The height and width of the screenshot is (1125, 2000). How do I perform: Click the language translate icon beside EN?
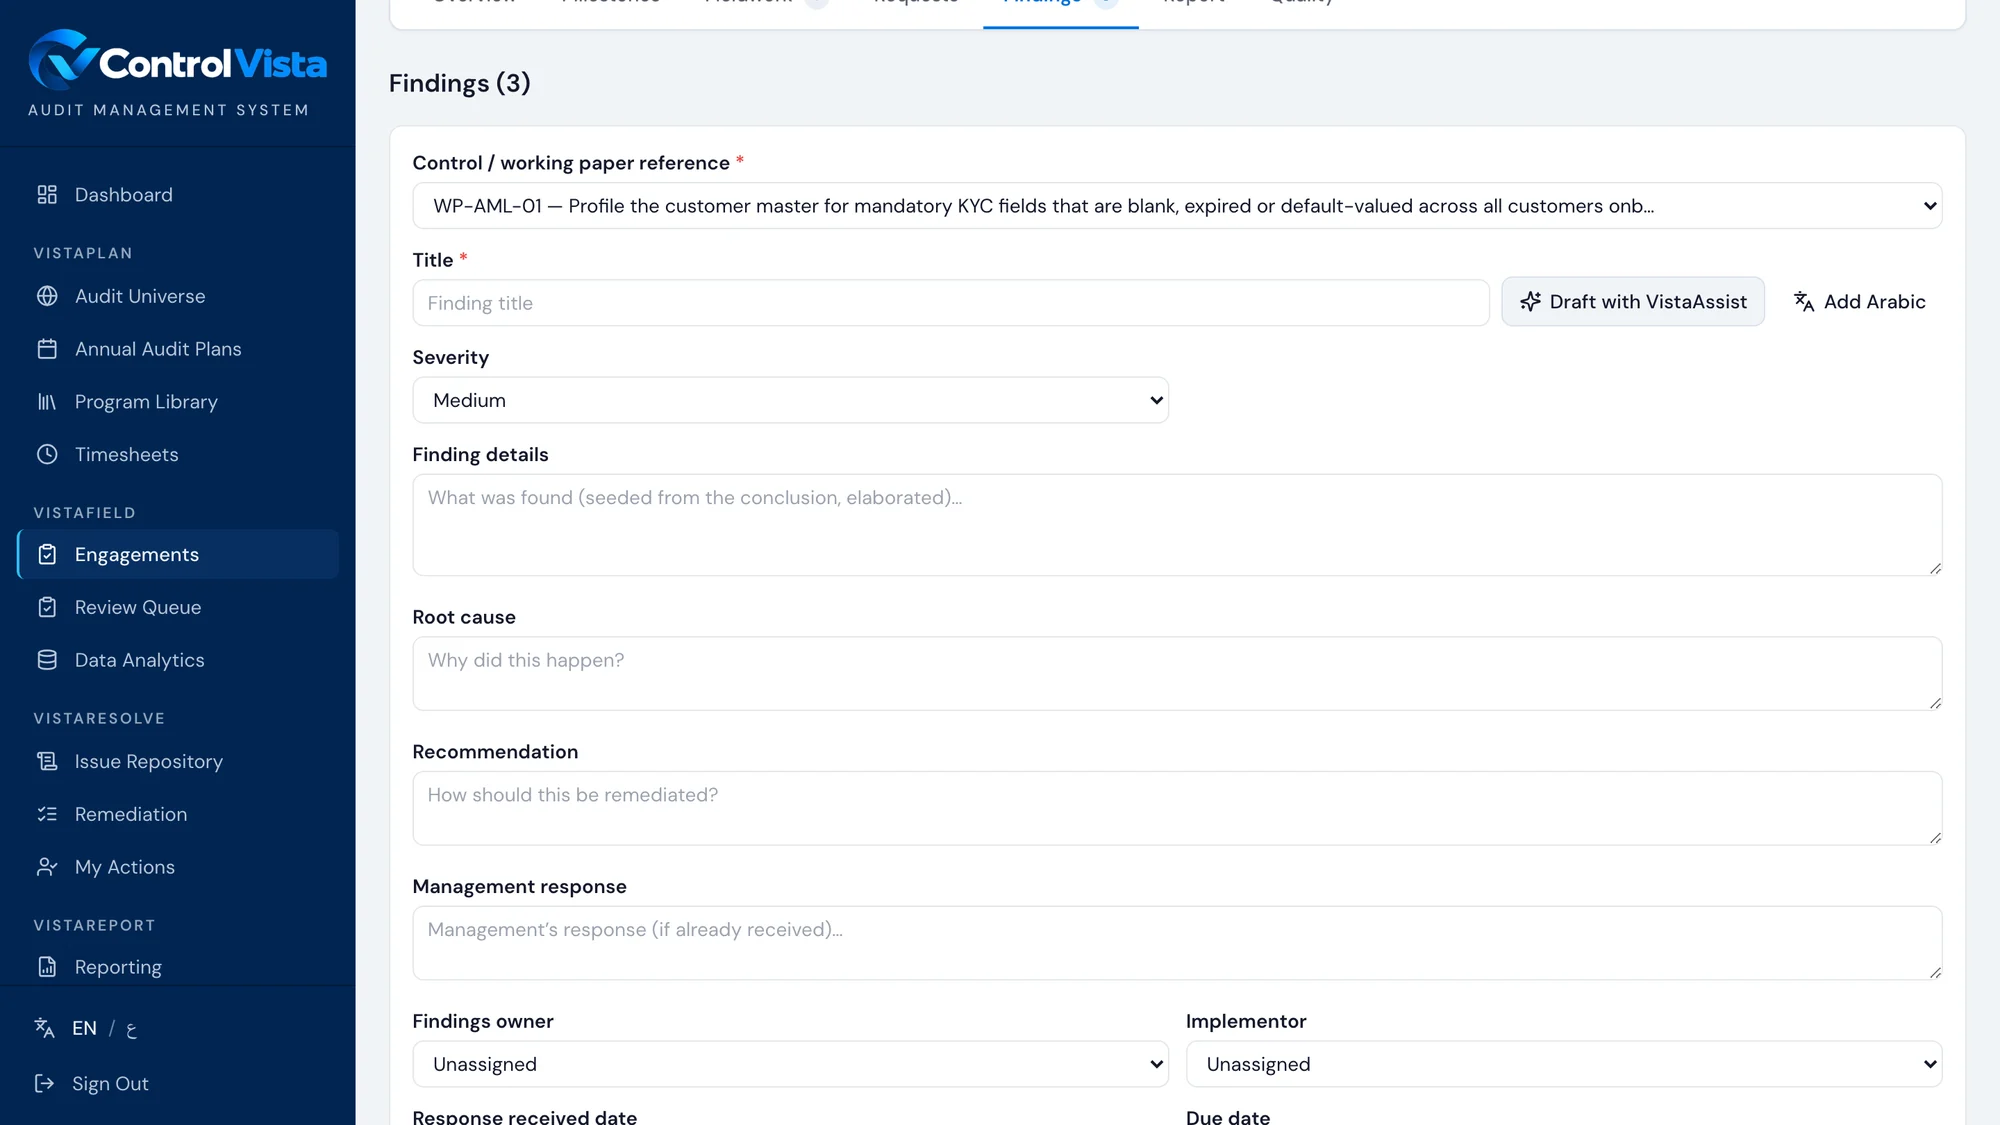pyautogui.click(x=44, y=1028)
